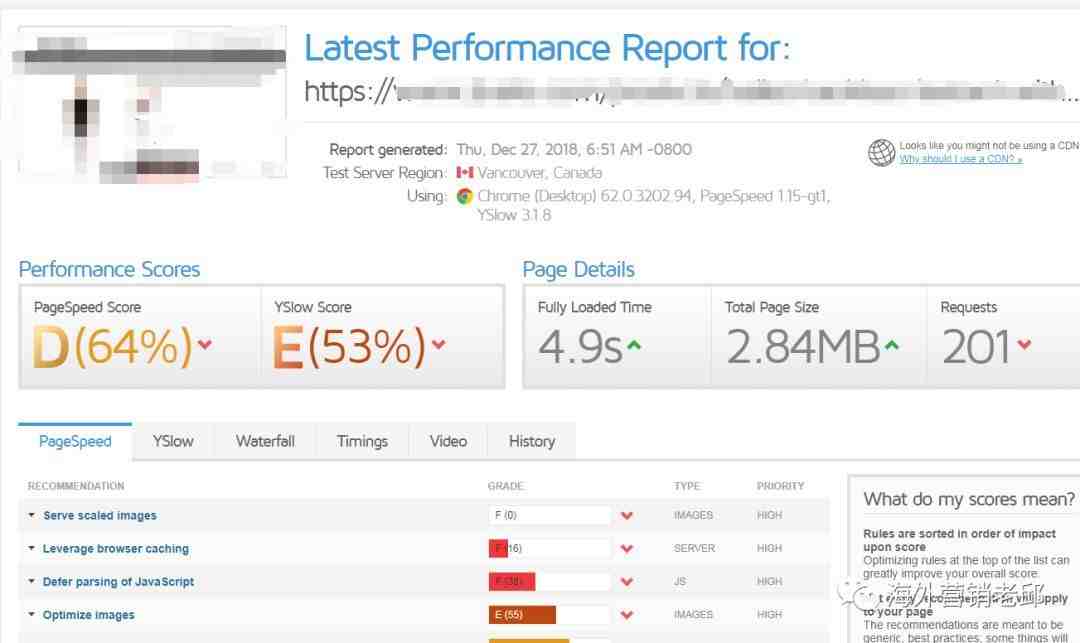This screenshot has height=643, width=1080.
Task: Click the Canada flag icon near Vancouver
Action: 464,173
